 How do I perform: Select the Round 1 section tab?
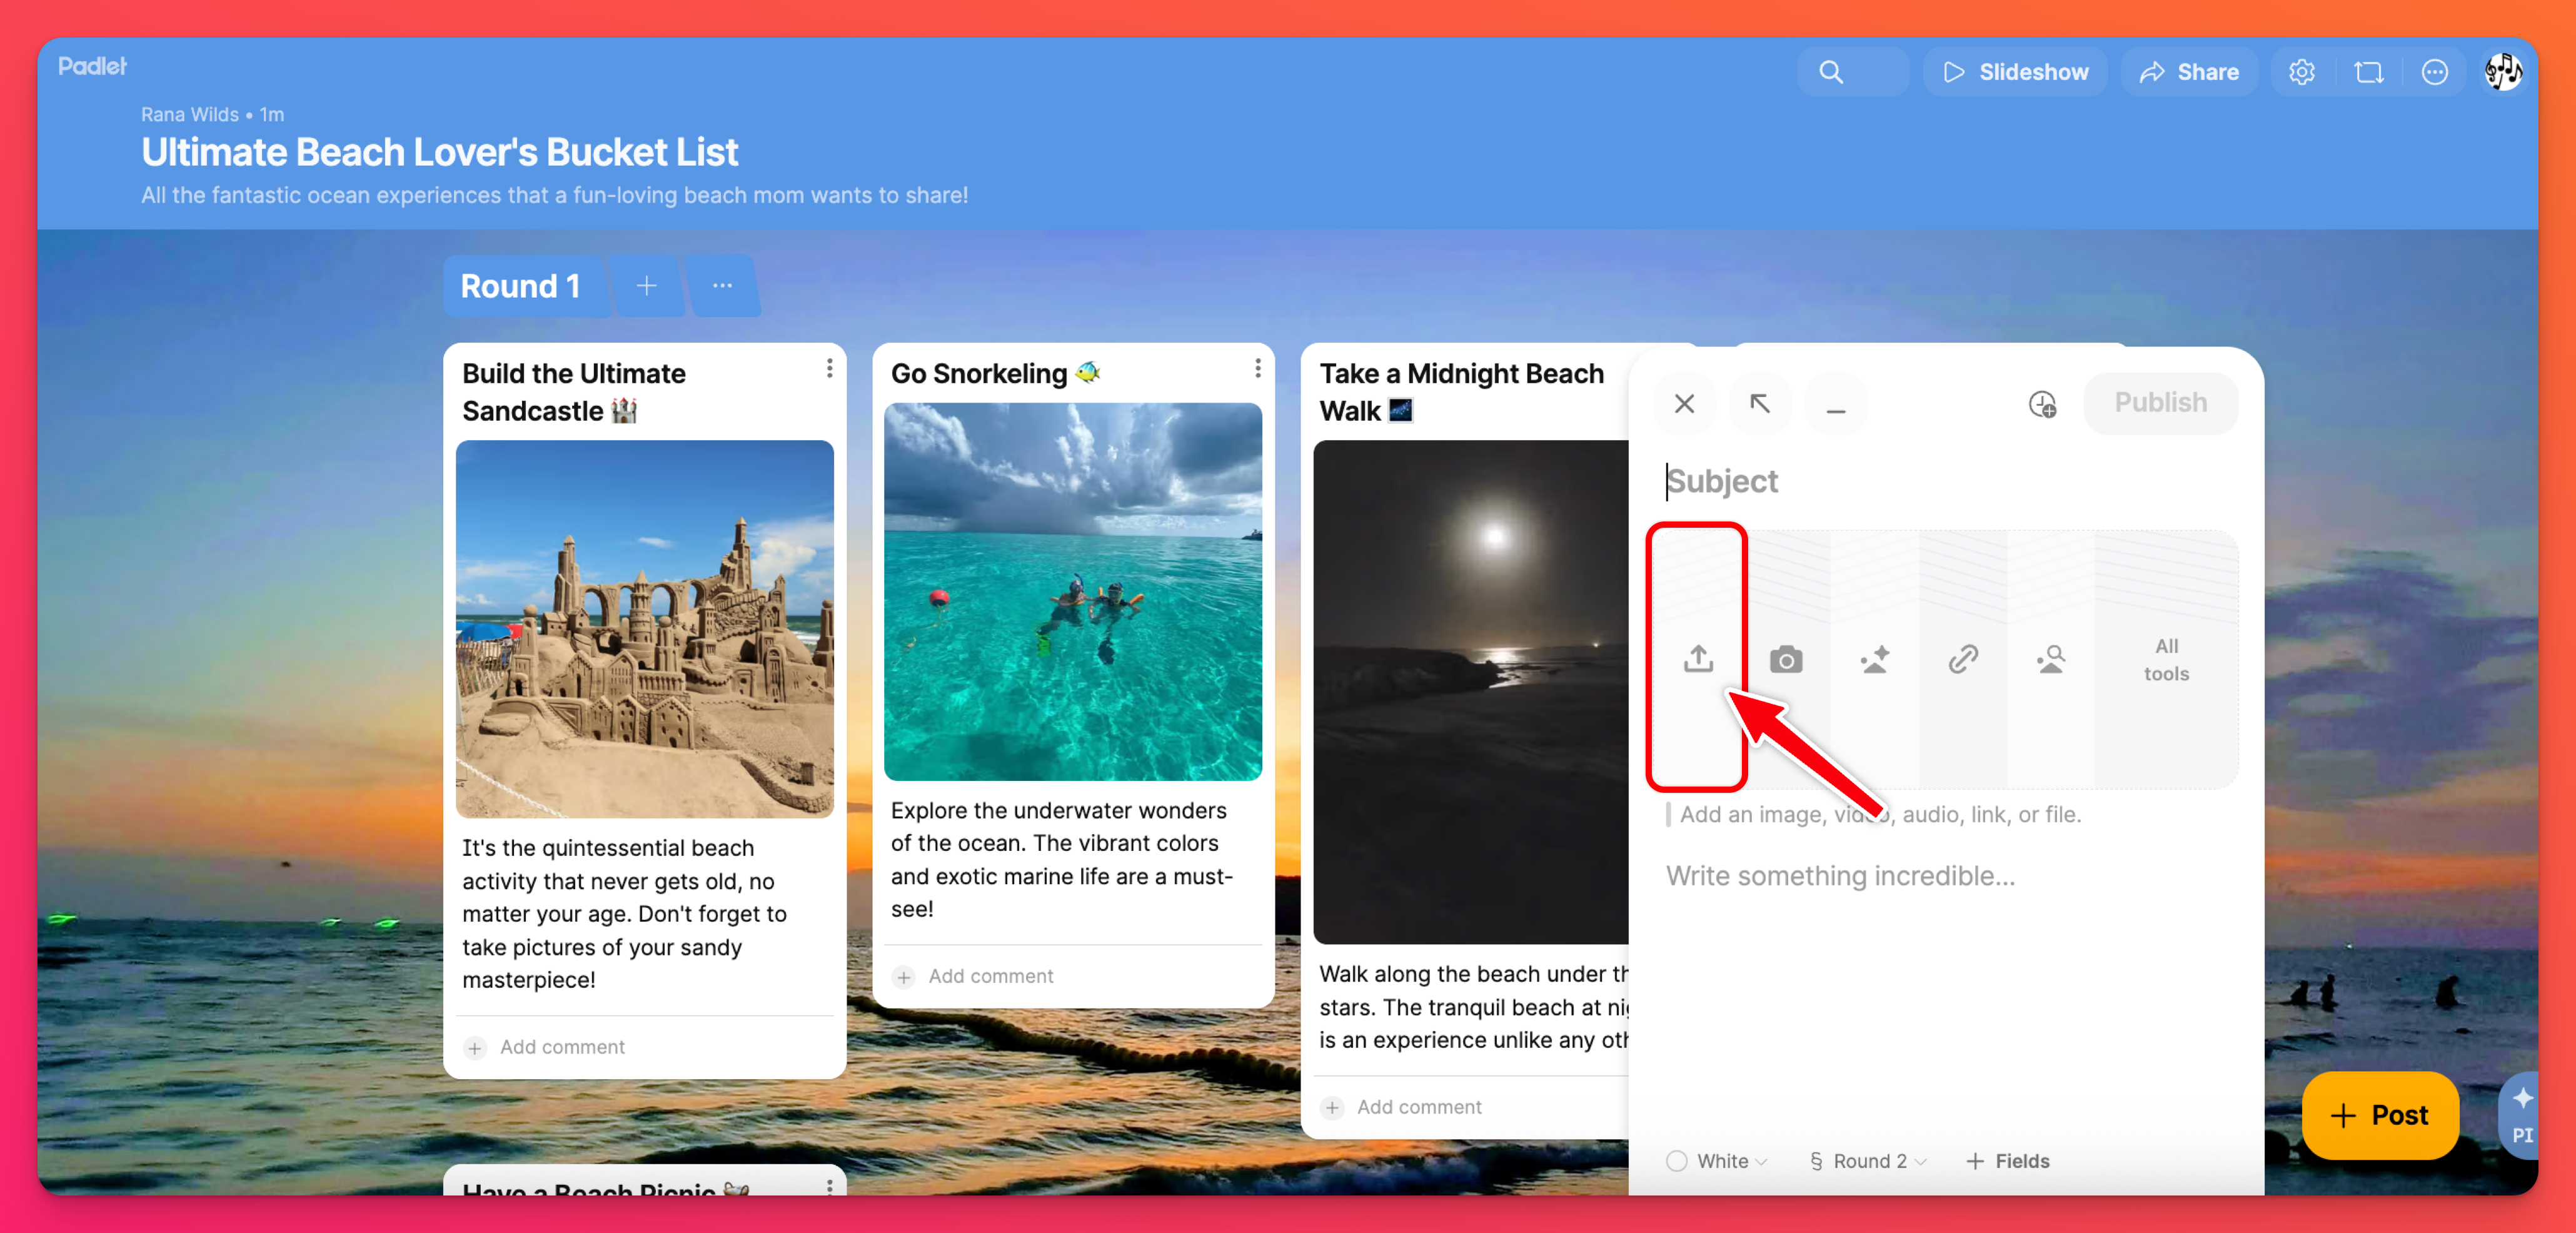pos(520,286)
